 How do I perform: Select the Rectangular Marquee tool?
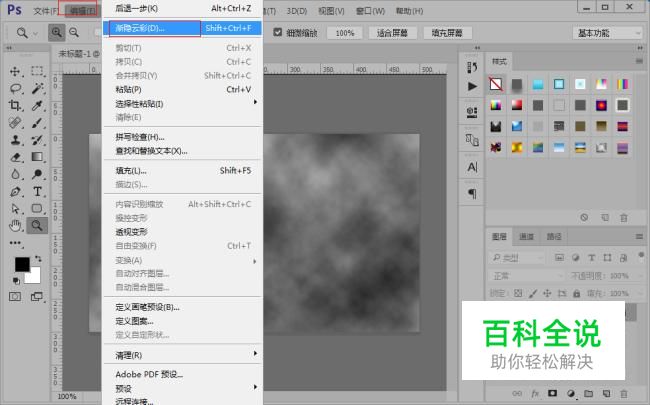pyautogui.click(x=37, y=71)
